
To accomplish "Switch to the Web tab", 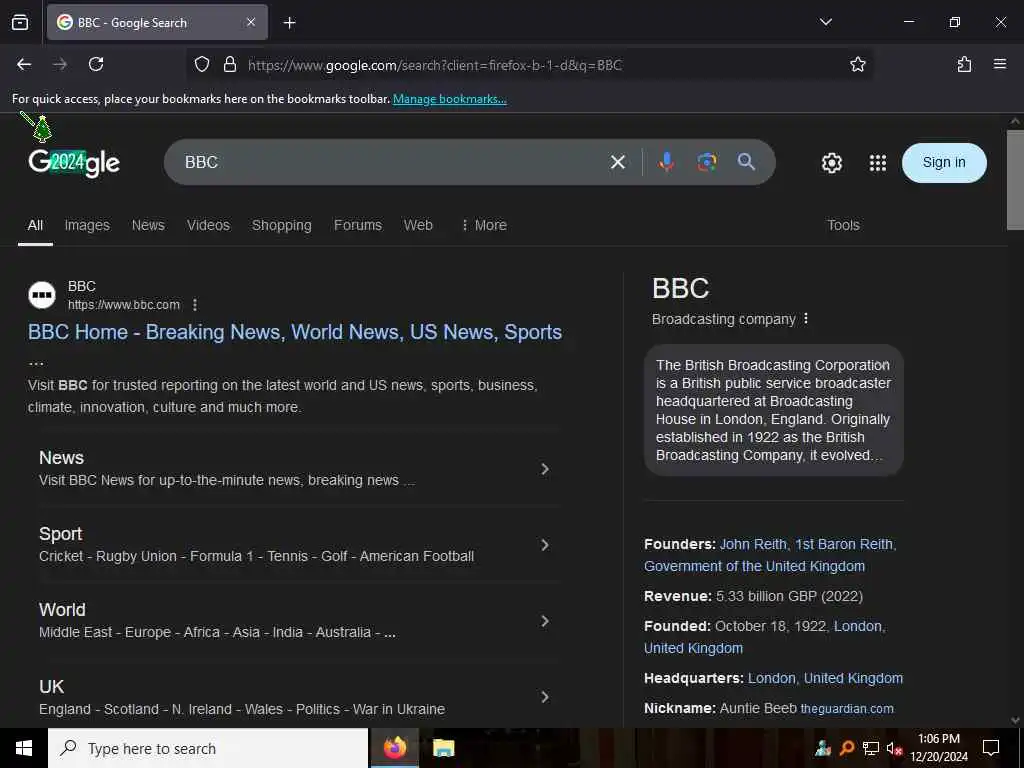I will point(418,225).
